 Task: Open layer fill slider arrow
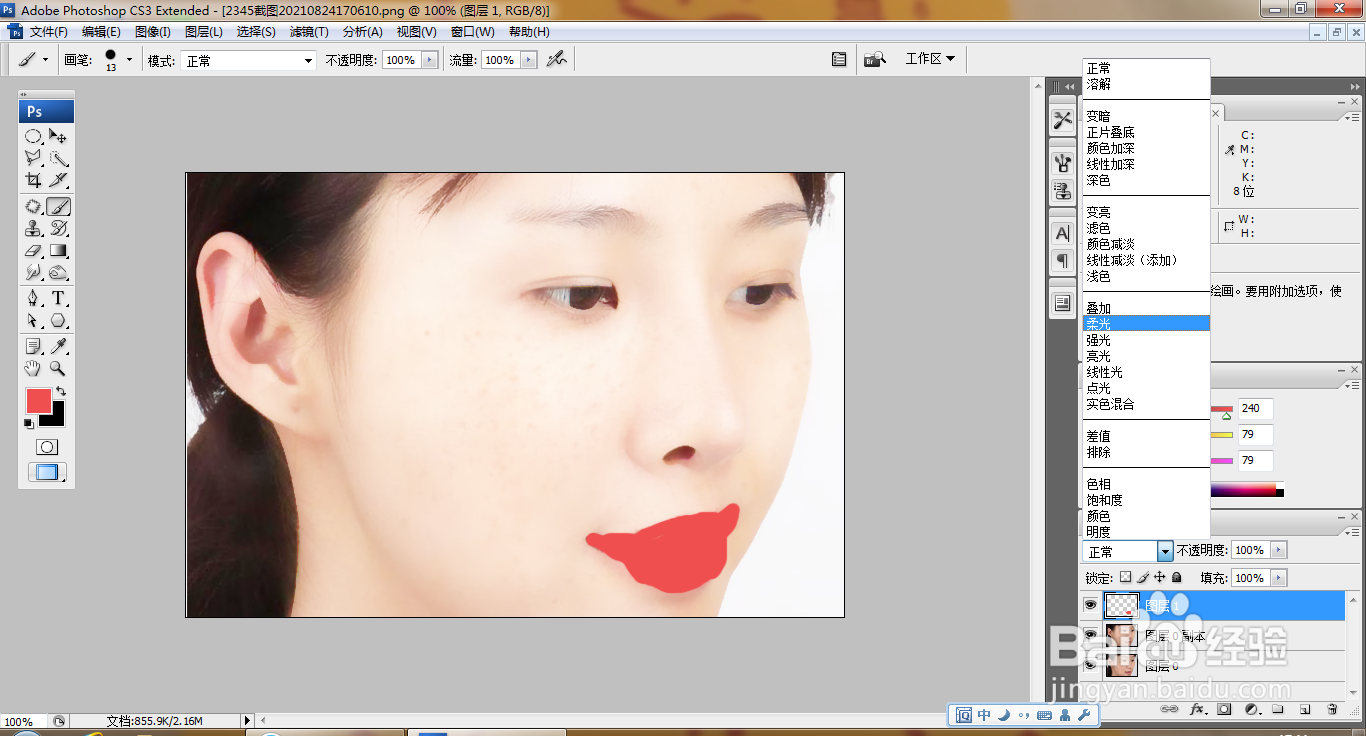pos(1279,578)
